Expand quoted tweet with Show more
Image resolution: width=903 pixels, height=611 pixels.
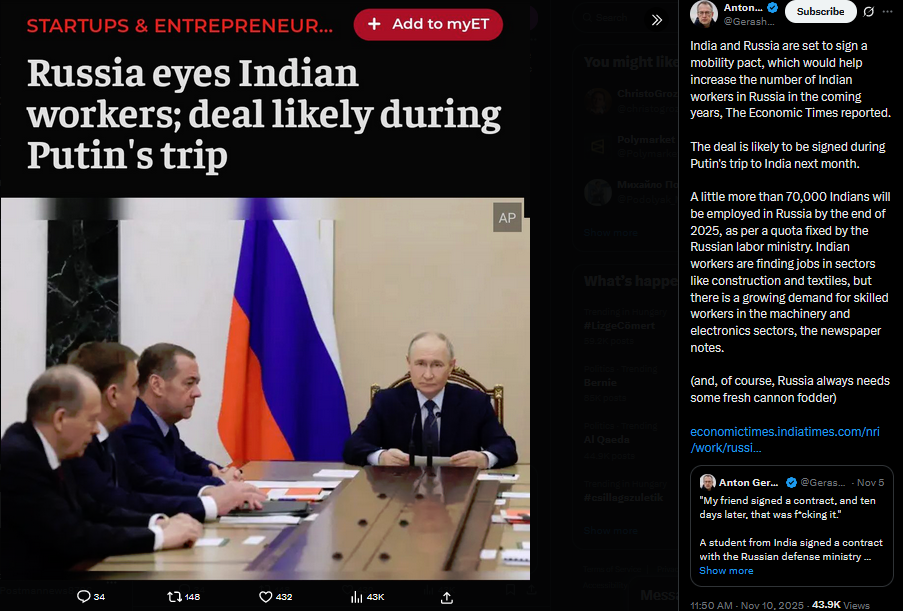(x=726, y=571)
